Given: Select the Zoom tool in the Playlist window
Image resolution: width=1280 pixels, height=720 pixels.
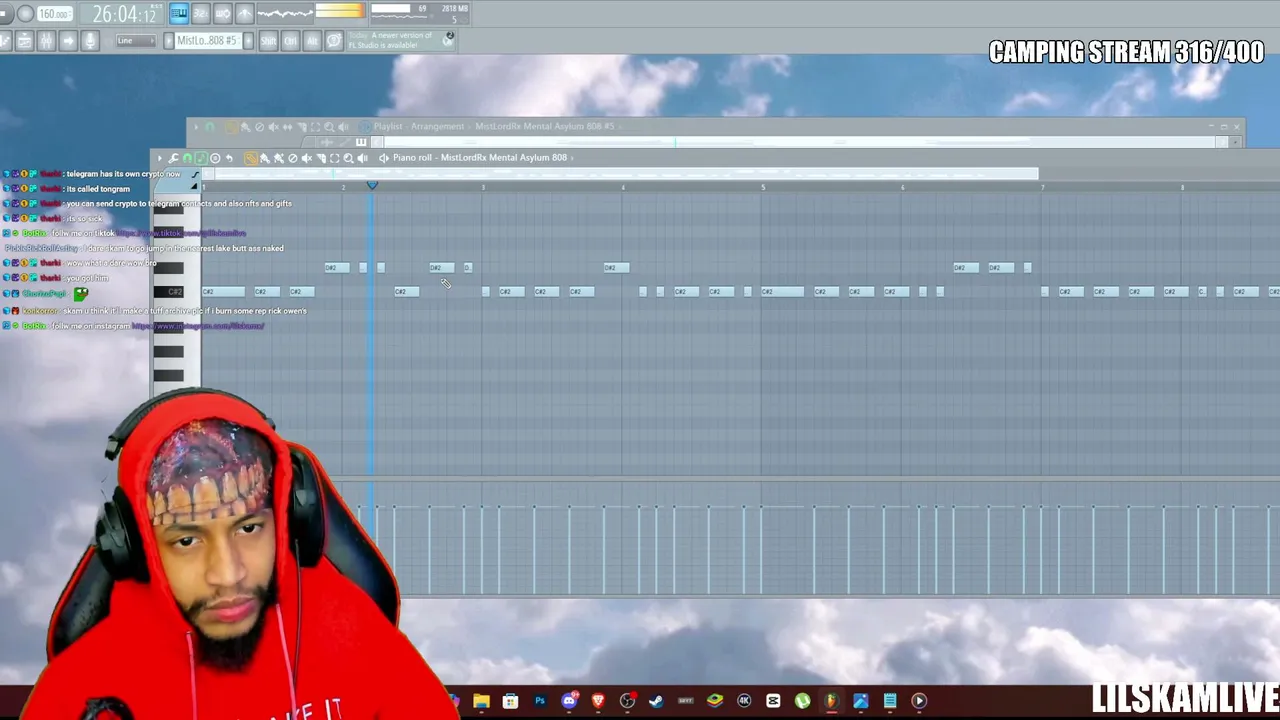Looking at the screenshot, I should [329, 127].
